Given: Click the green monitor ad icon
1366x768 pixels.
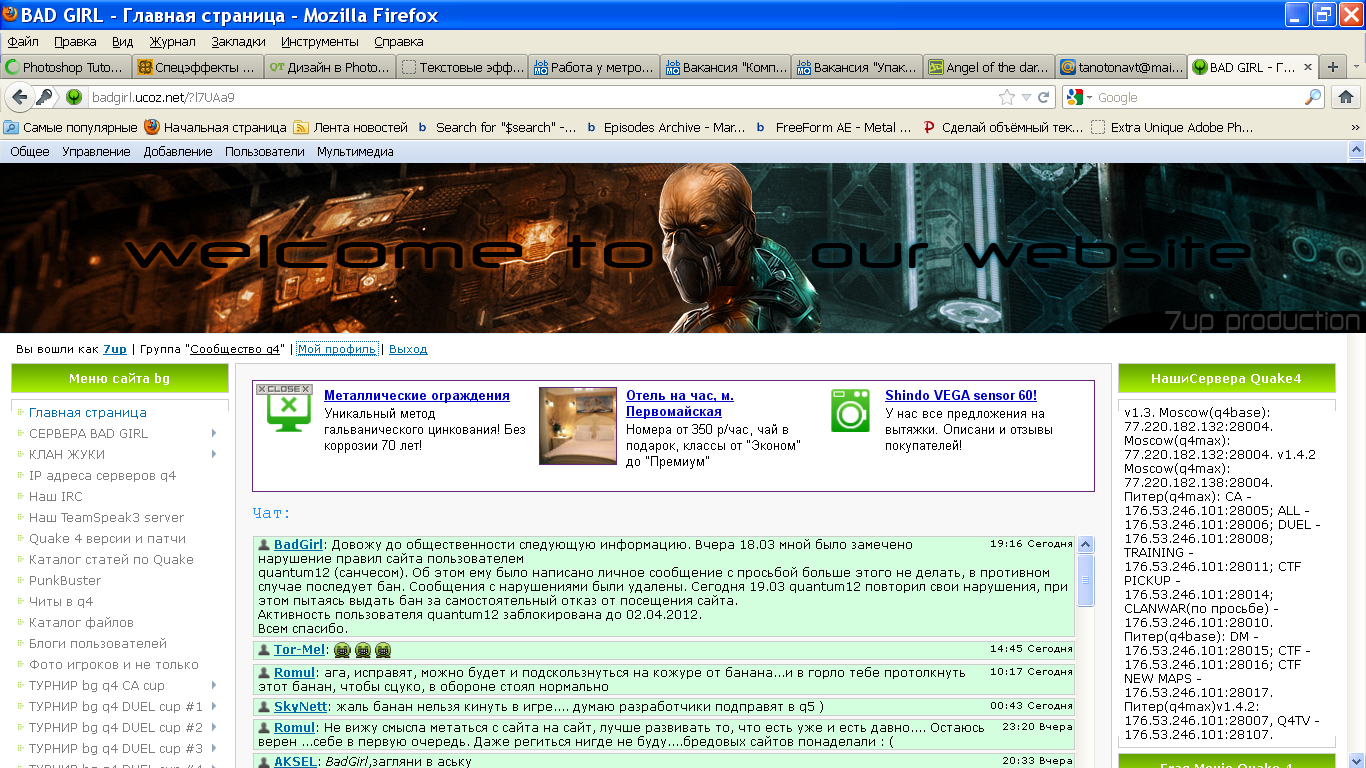Looking at the screenshot, I should (287, 412).
